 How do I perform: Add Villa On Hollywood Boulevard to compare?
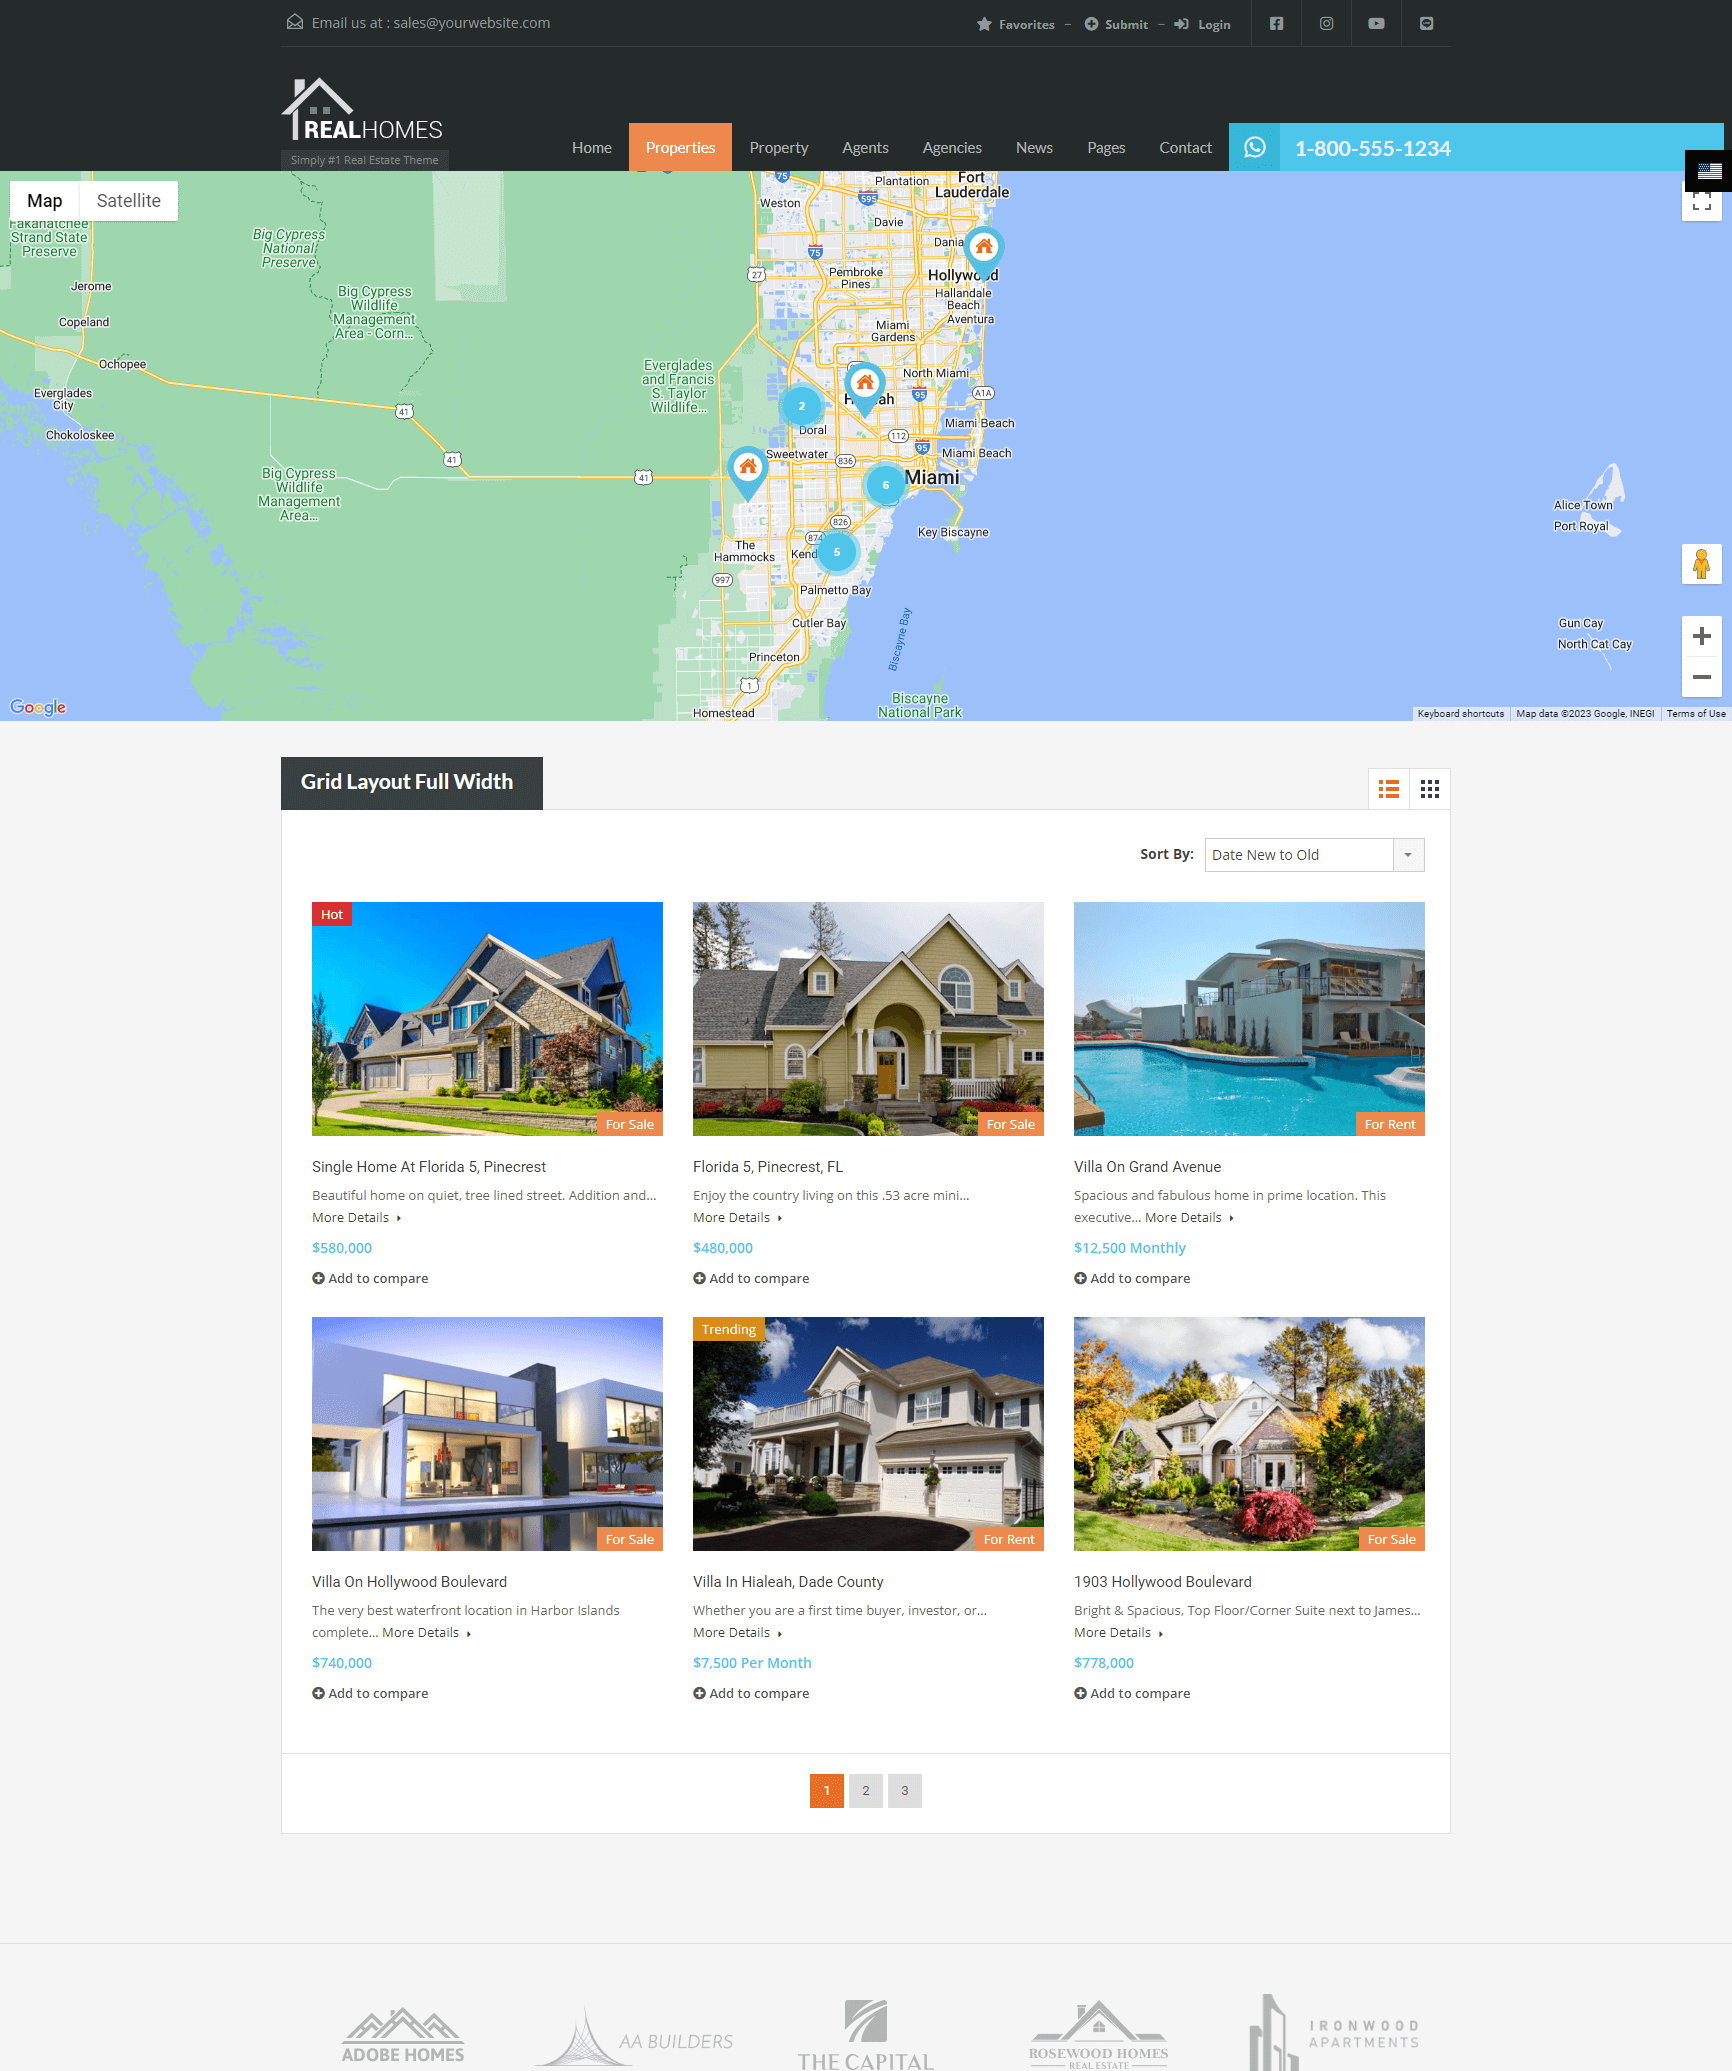pyautogui.click(x=370, y=1693)
